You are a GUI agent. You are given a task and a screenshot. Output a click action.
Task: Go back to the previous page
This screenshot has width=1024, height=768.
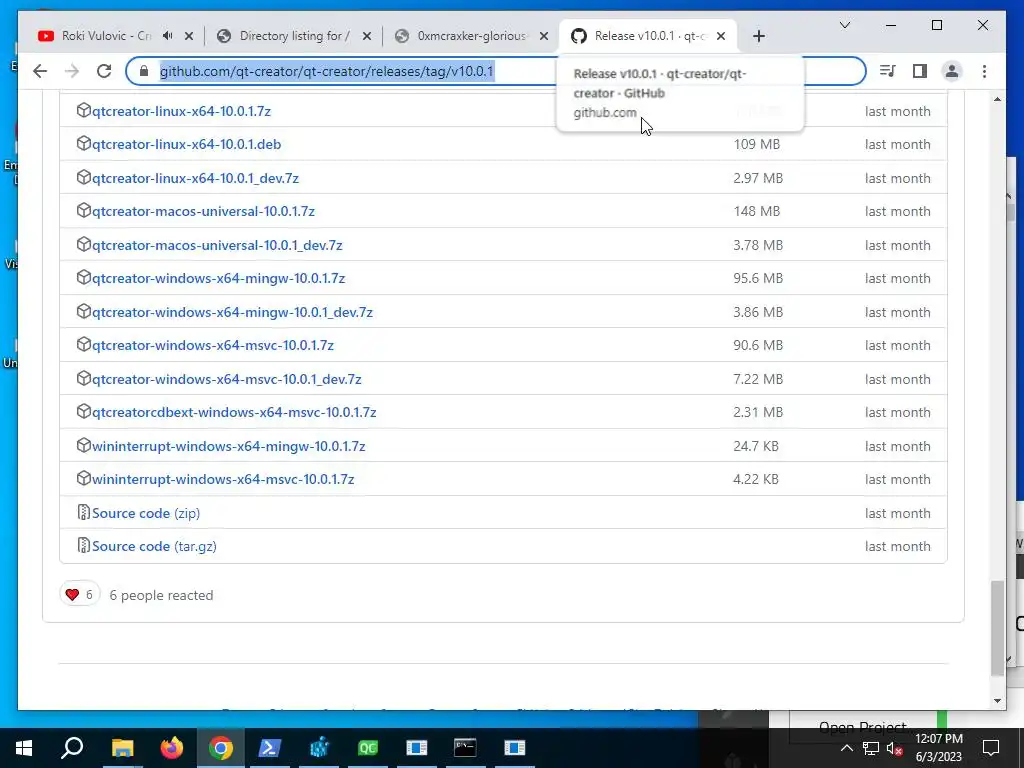tap(40, 71)
